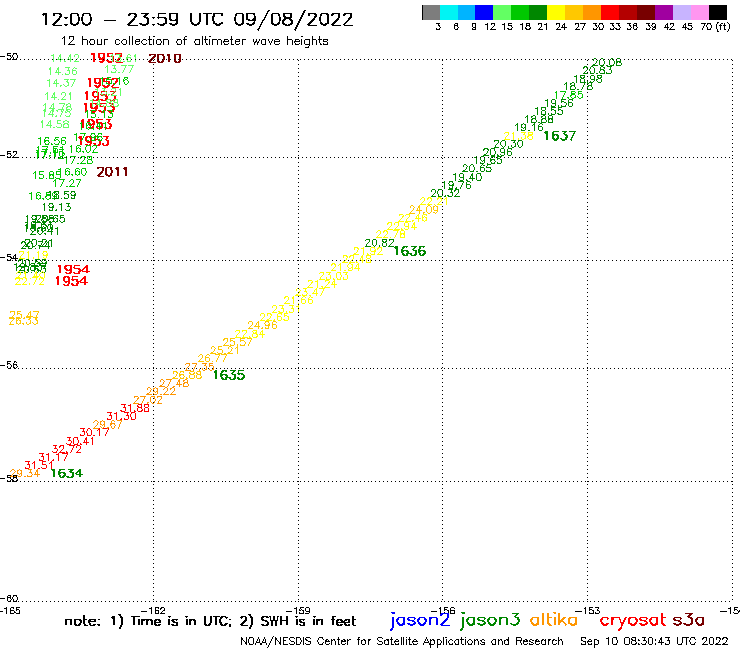
Task: Click the jason3 time stamp 1636
Action: point(410,251)
